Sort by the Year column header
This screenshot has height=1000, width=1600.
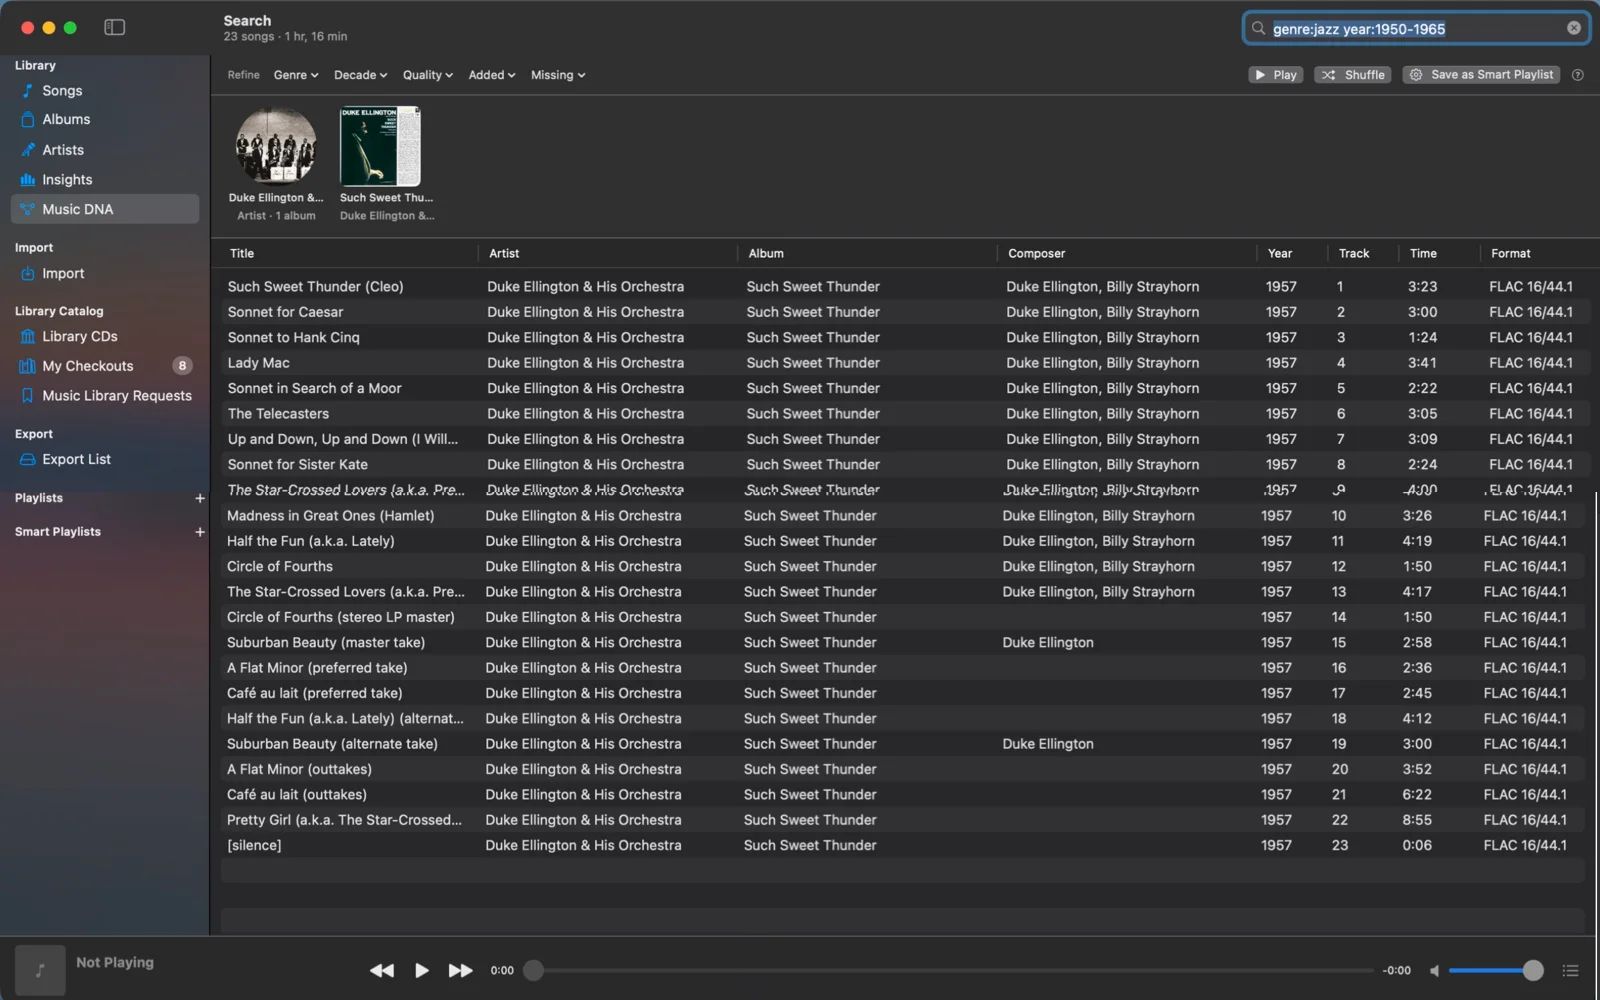(x=1280, y=254)
